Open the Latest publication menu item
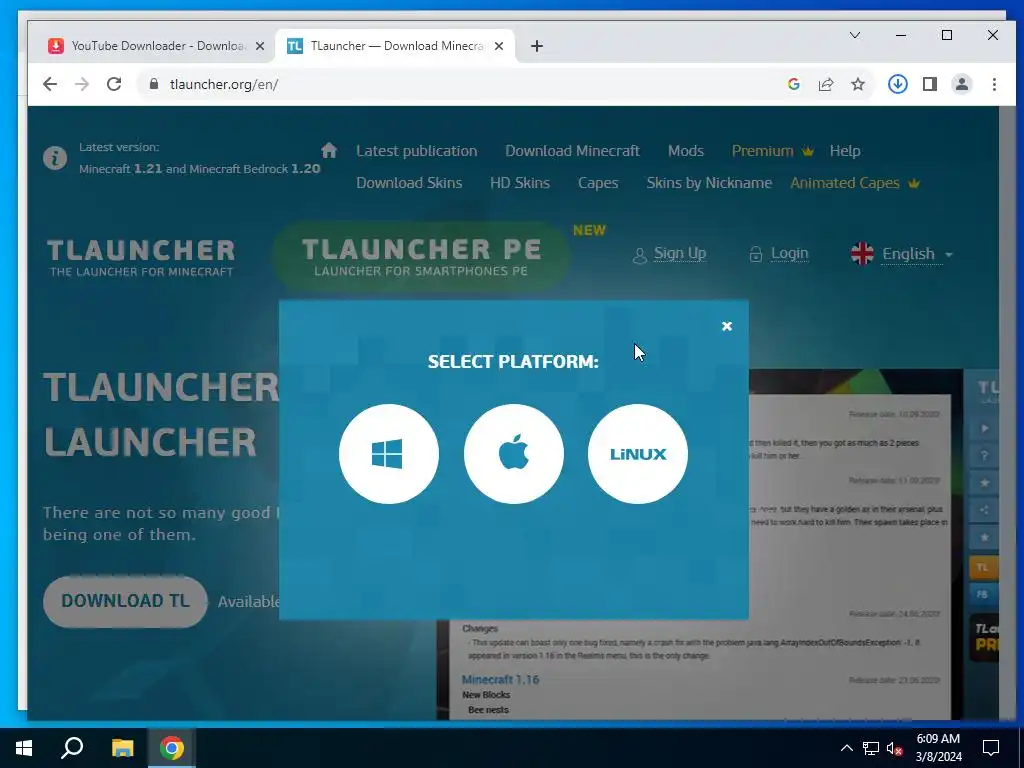 click(x=417, y=151)
